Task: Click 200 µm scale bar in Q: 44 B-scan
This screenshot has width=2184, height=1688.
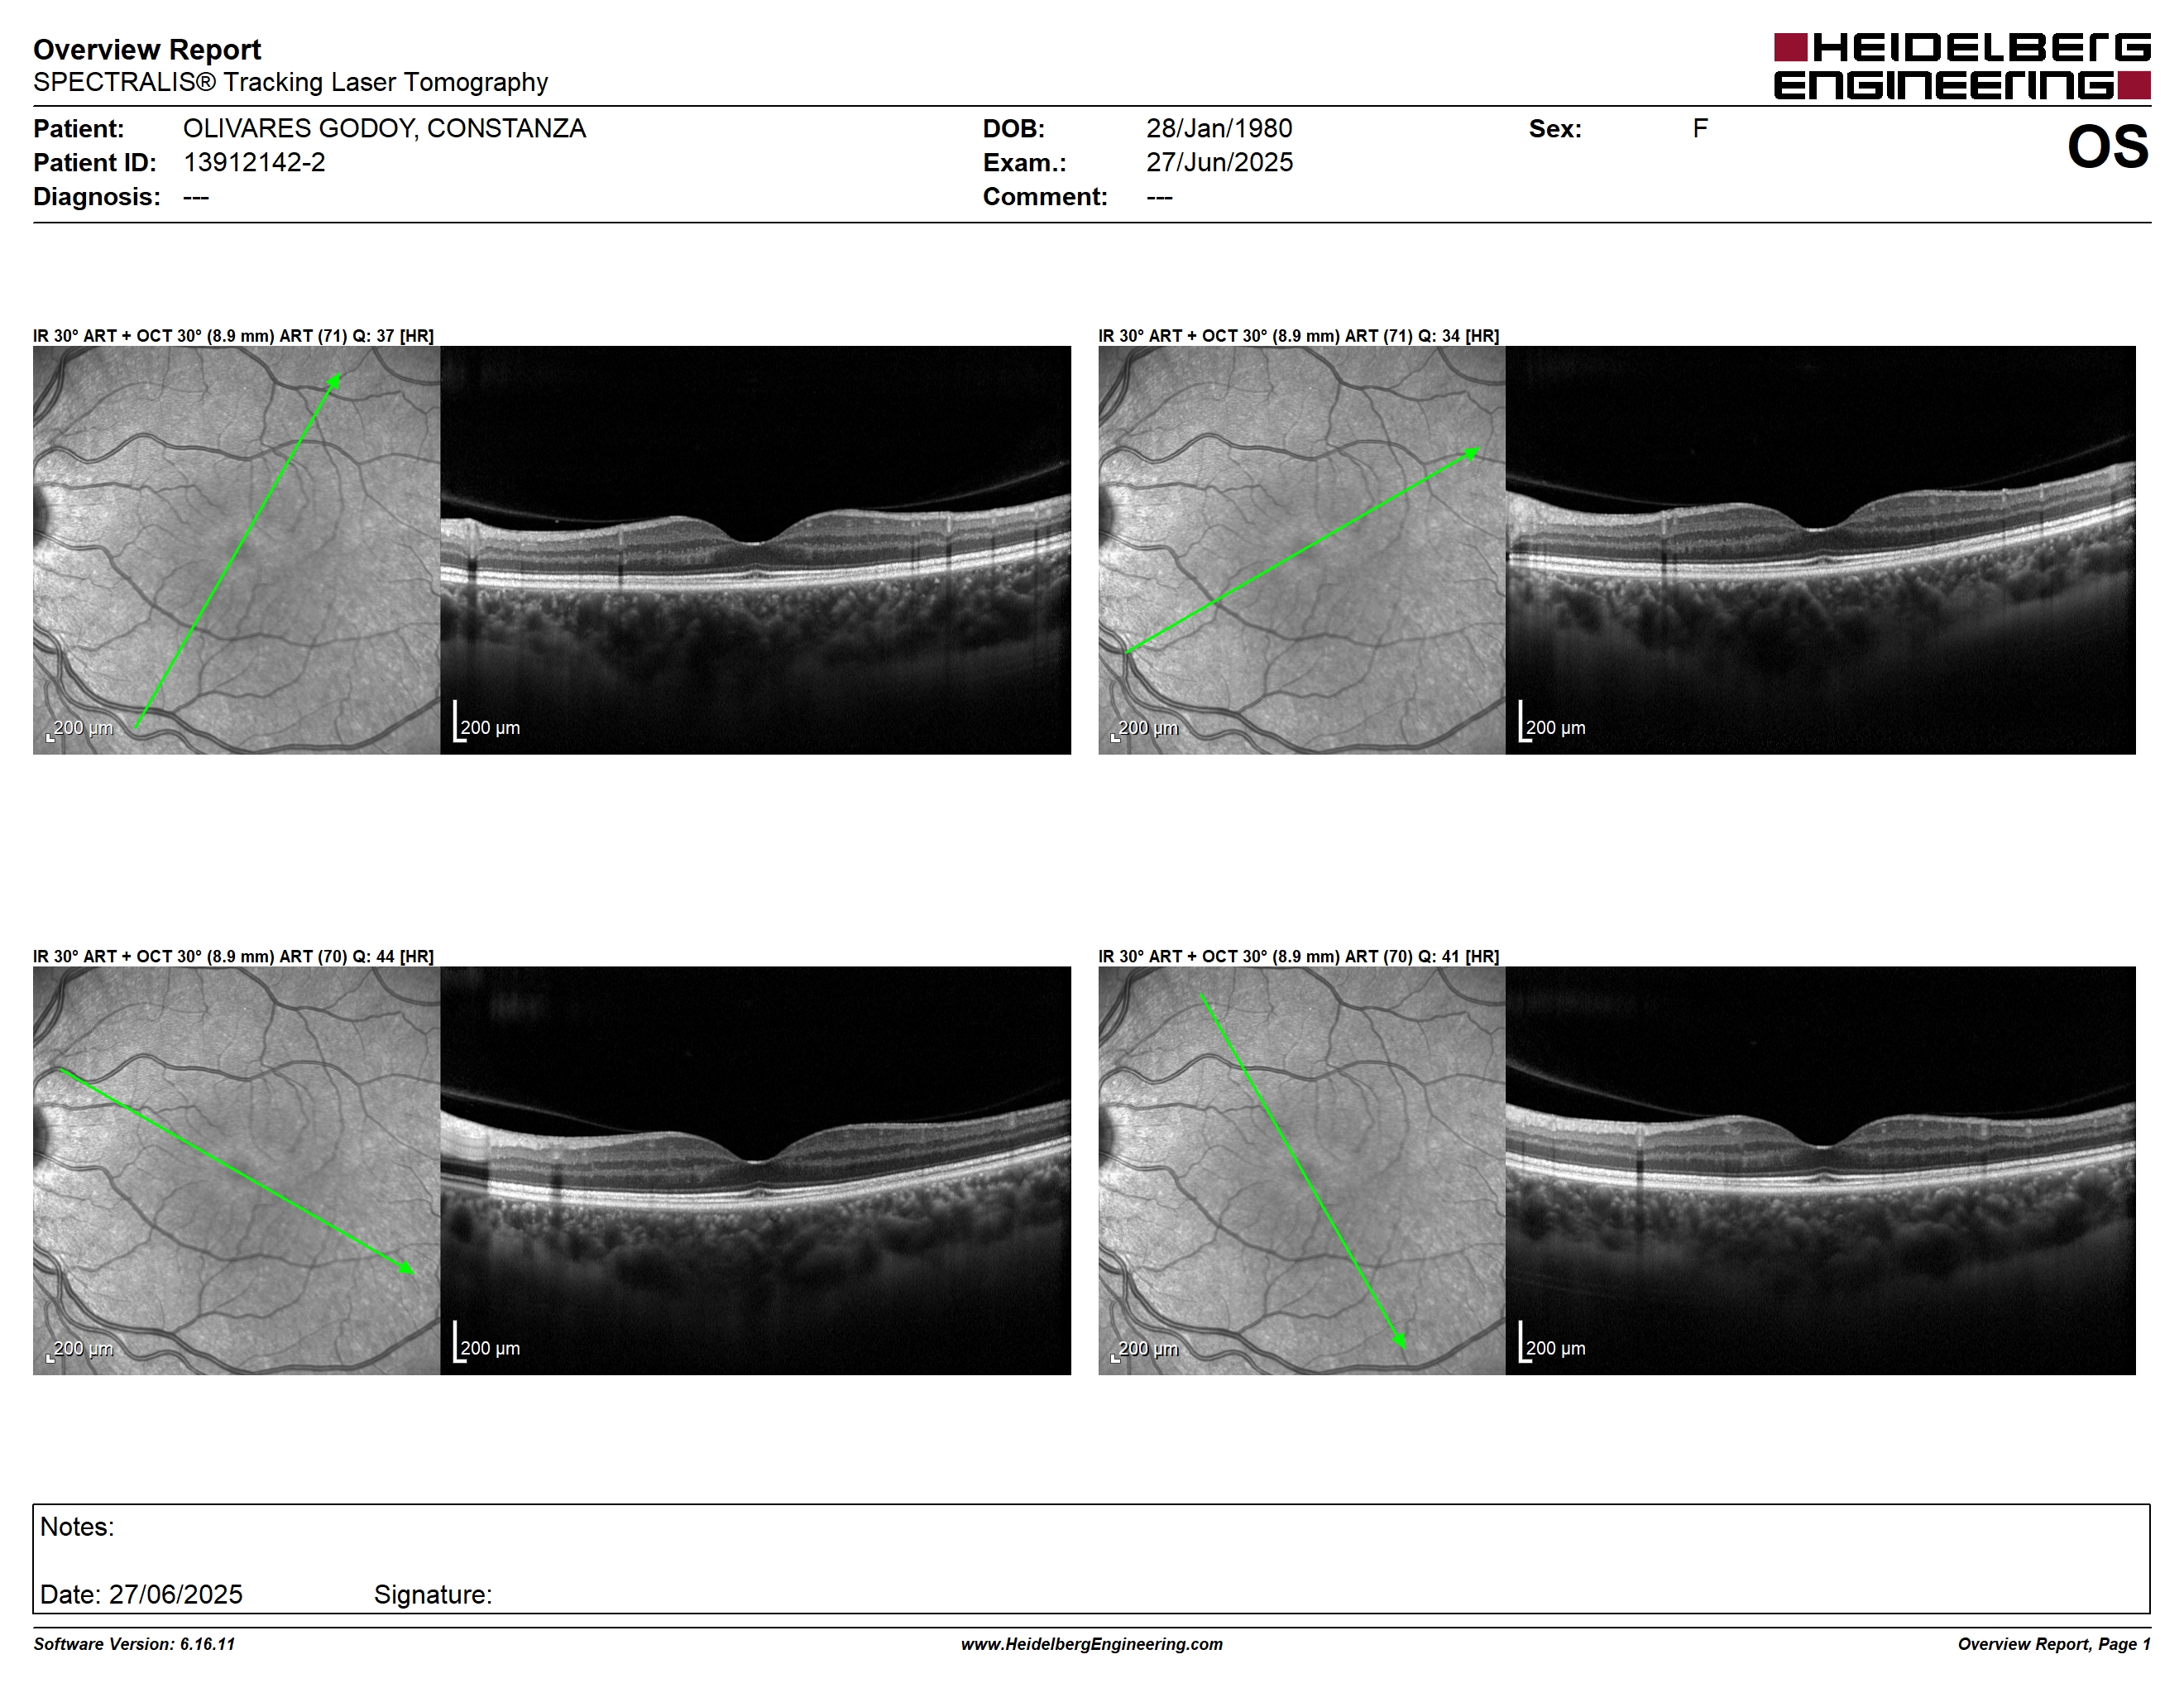Action: 487,1343
